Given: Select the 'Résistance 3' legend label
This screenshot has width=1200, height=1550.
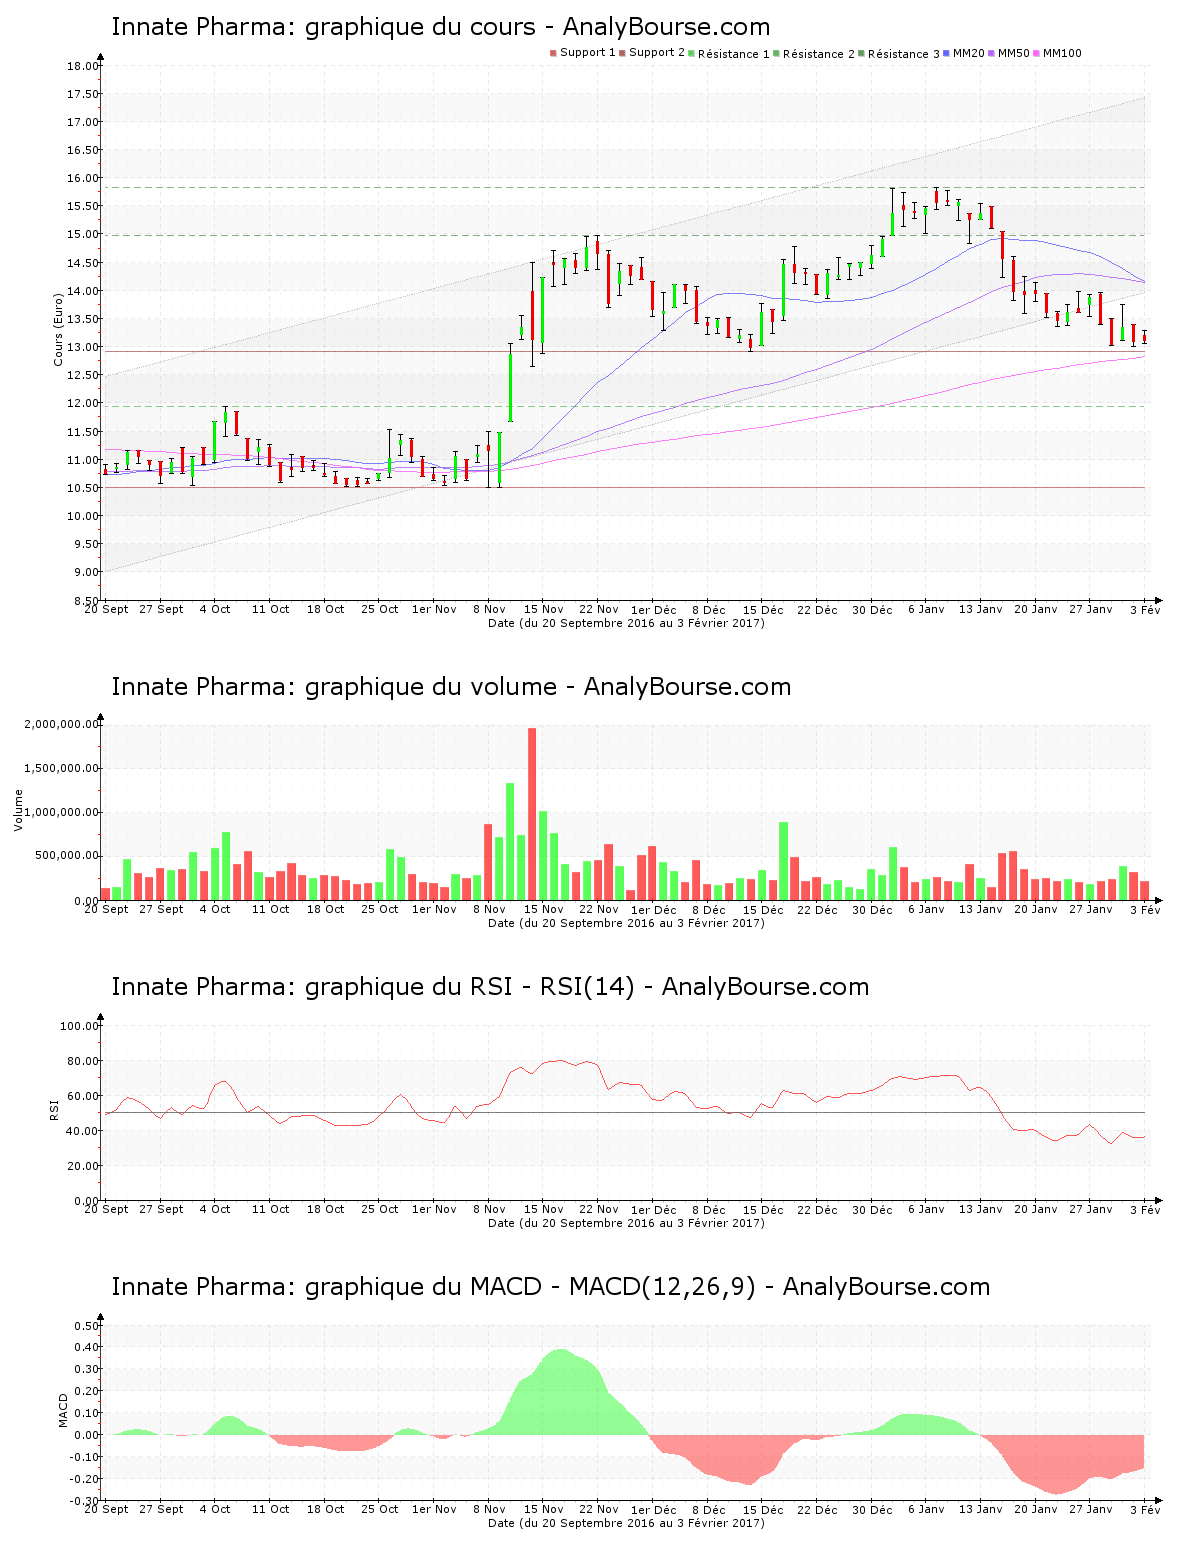Looking at the screenshot, I should pyautogui.click(x=904, y=53).
